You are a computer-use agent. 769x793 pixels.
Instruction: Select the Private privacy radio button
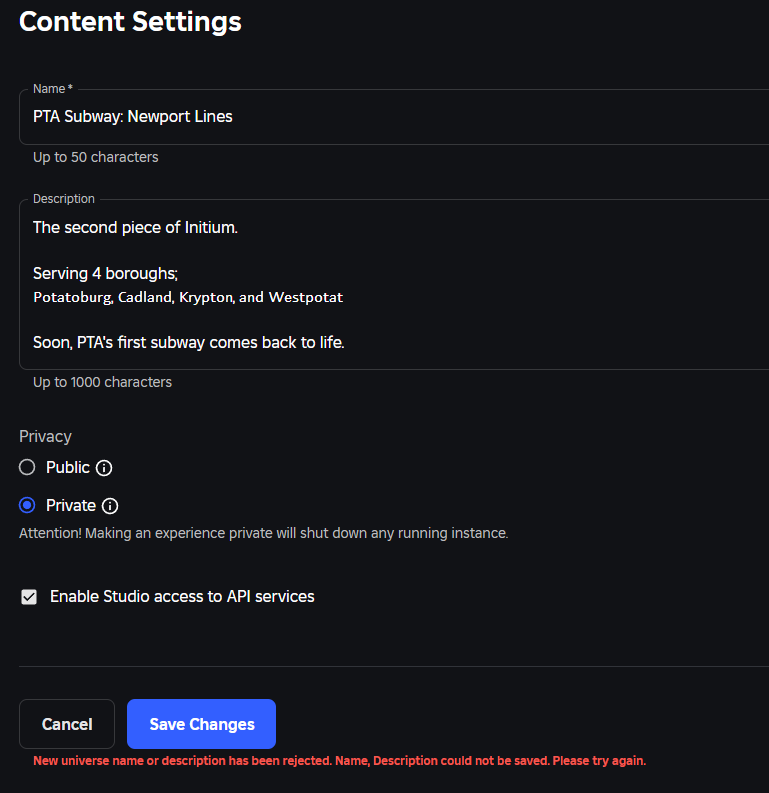(27, 505)
